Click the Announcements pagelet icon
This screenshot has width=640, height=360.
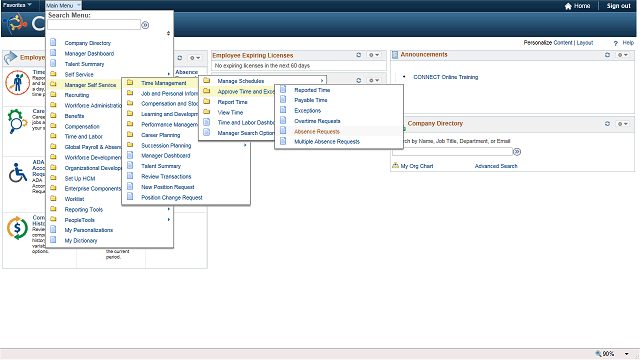click(395, 55)
